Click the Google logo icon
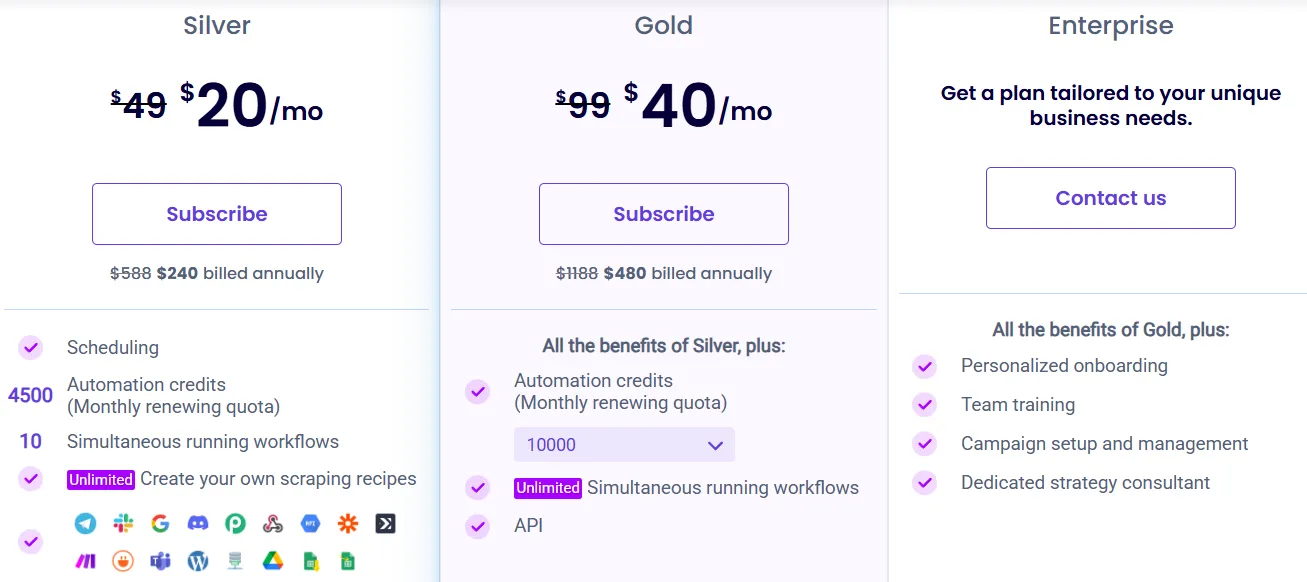1307x582 pixels. [x=160, y=523]
